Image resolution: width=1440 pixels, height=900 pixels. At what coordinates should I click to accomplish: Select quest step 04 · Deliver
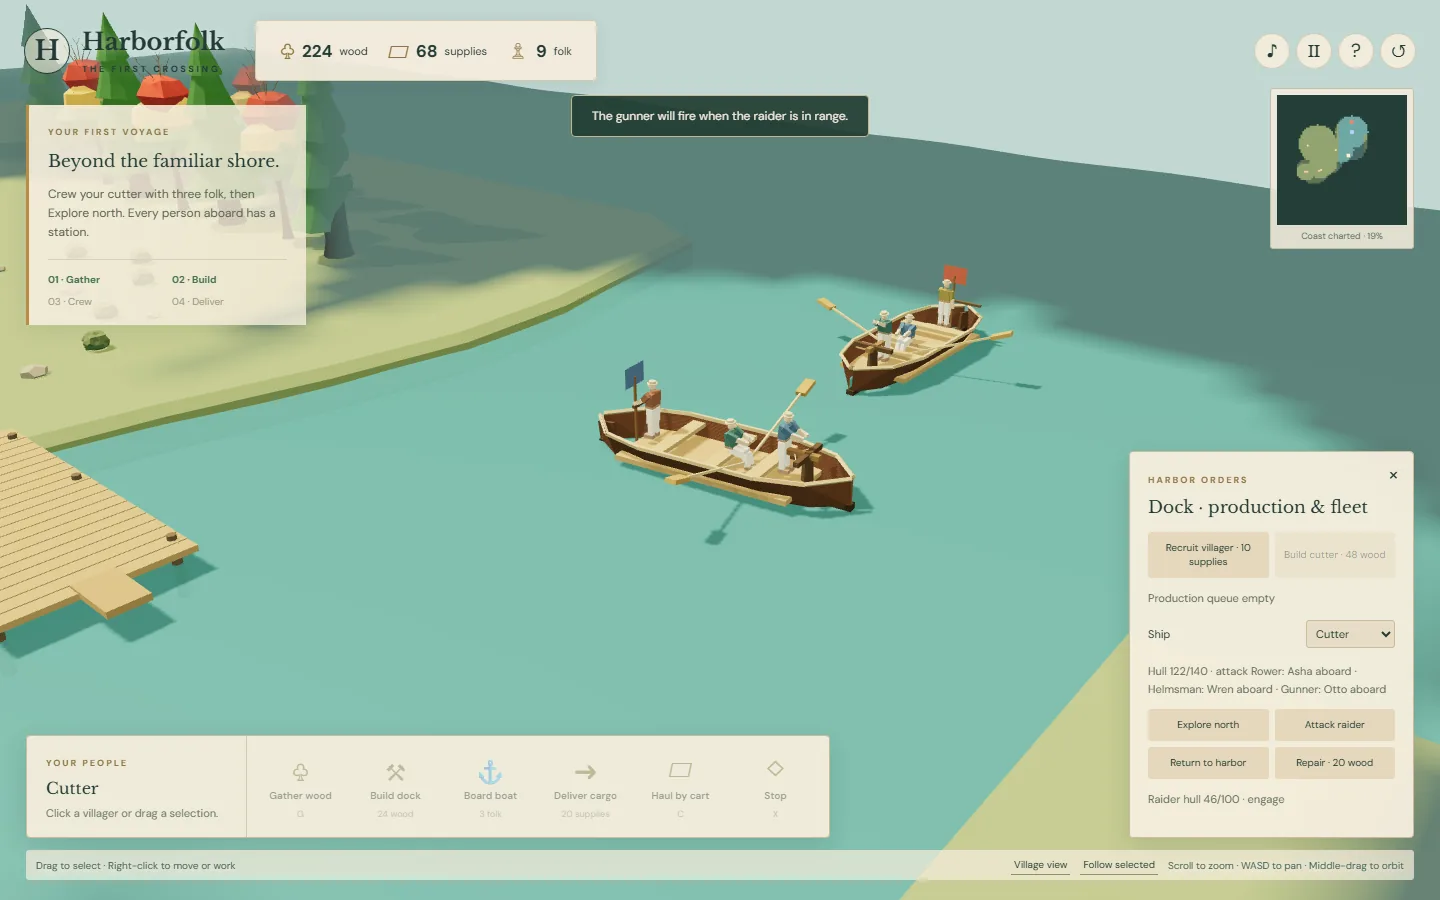(x=198, y=302)
